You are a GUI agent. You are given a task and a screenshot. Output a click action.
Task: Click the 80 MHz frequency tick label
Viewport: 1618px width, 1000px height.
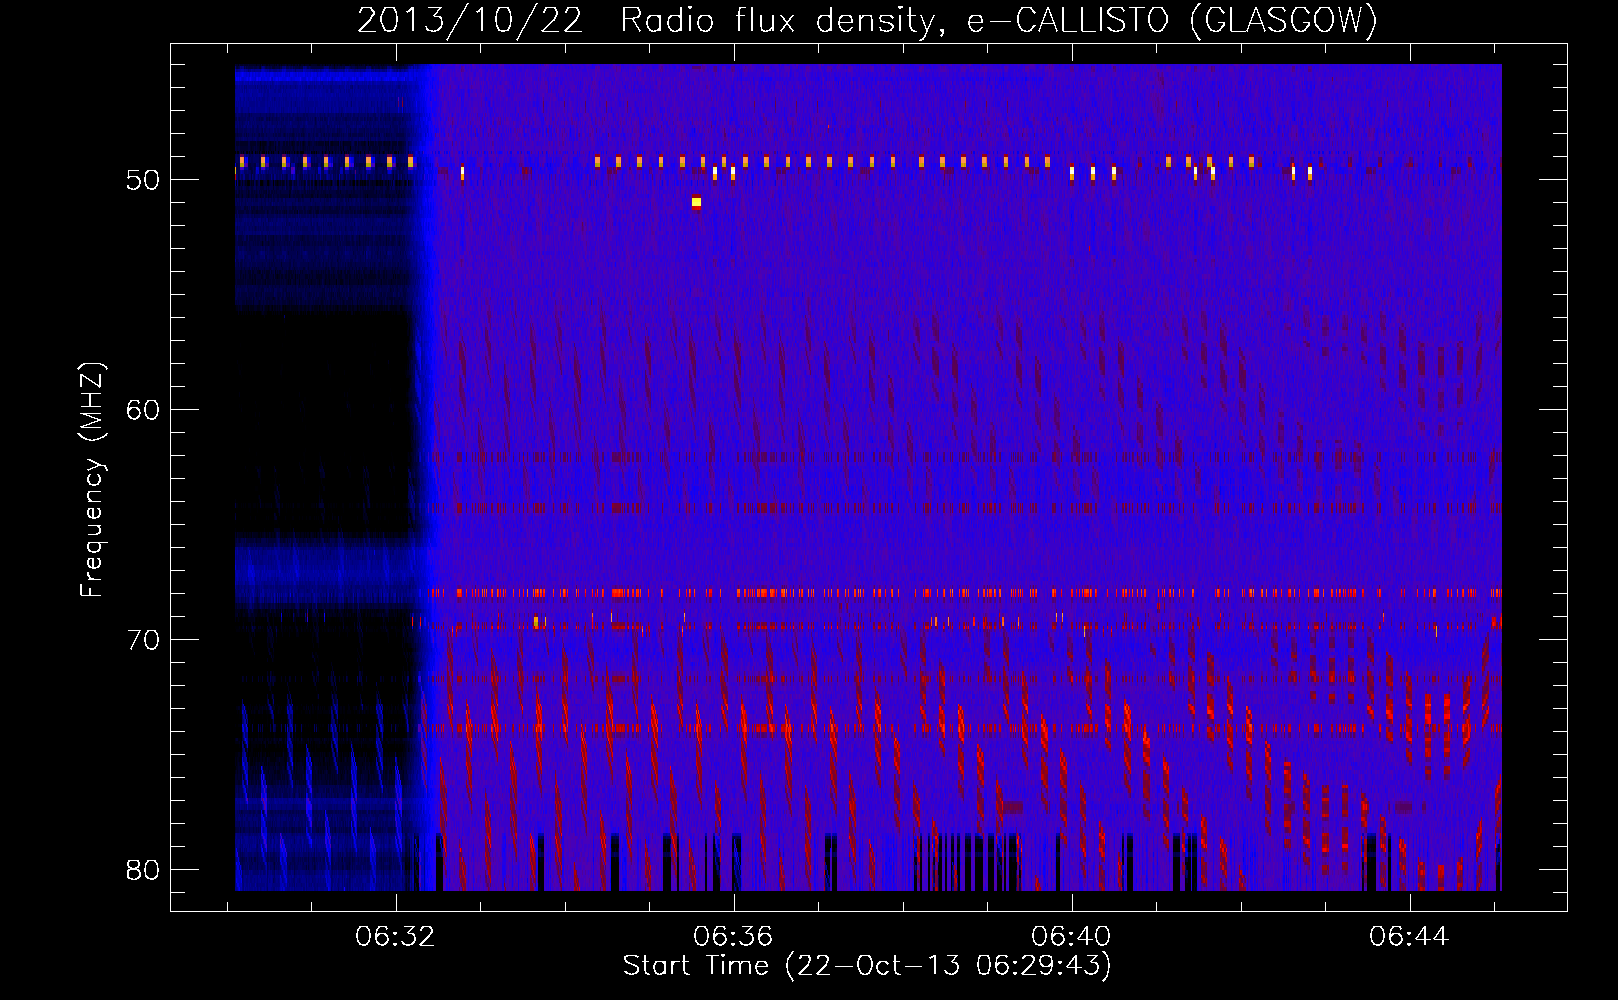tap(144, 869)
